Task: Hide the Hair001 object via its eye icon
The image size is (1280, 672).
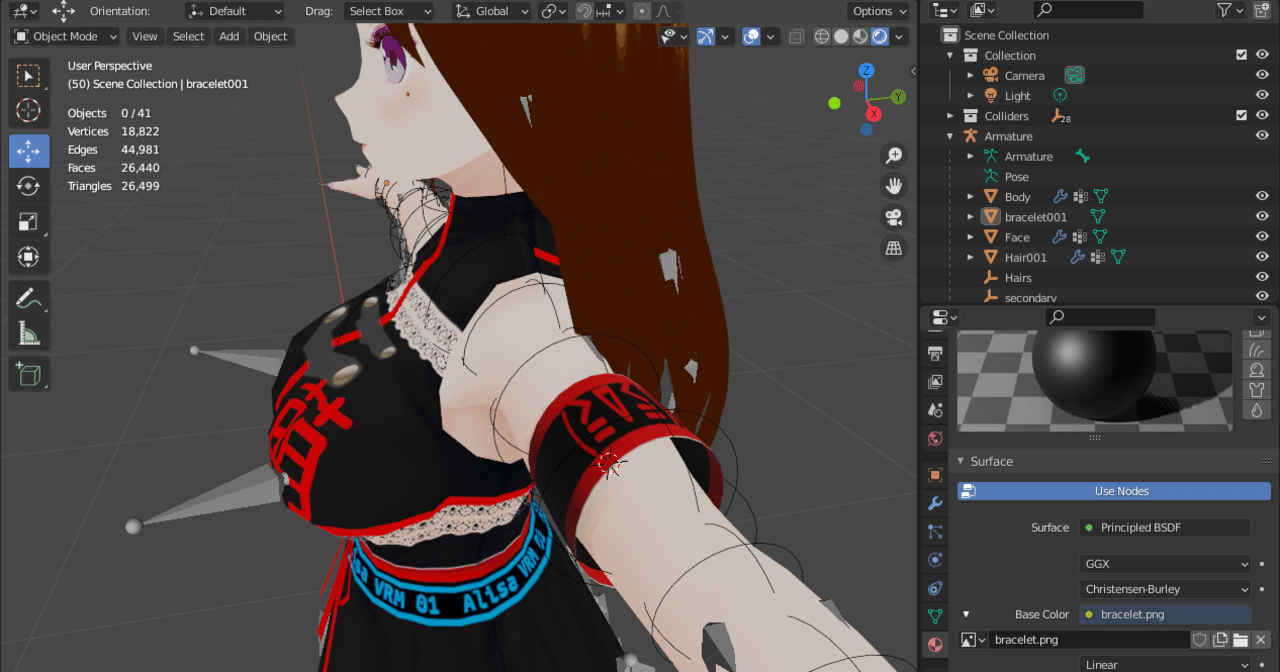Action: [x=1262, y=257]
